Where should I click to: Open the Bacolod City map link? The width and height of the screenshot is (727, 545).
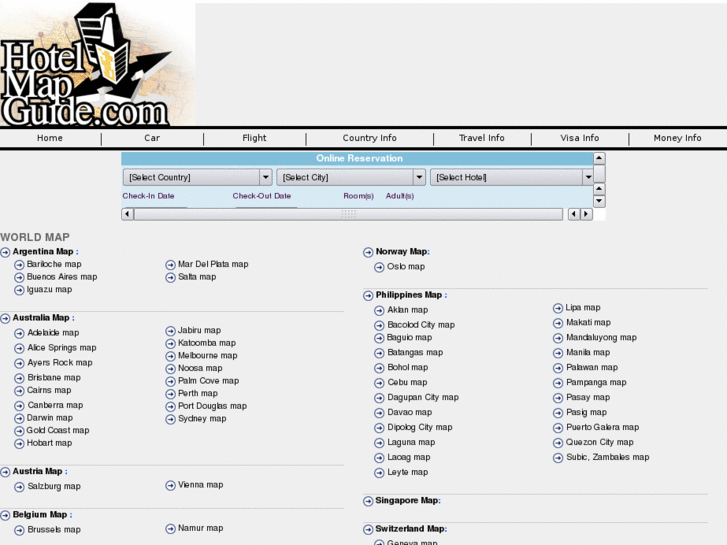coord(421,325)
